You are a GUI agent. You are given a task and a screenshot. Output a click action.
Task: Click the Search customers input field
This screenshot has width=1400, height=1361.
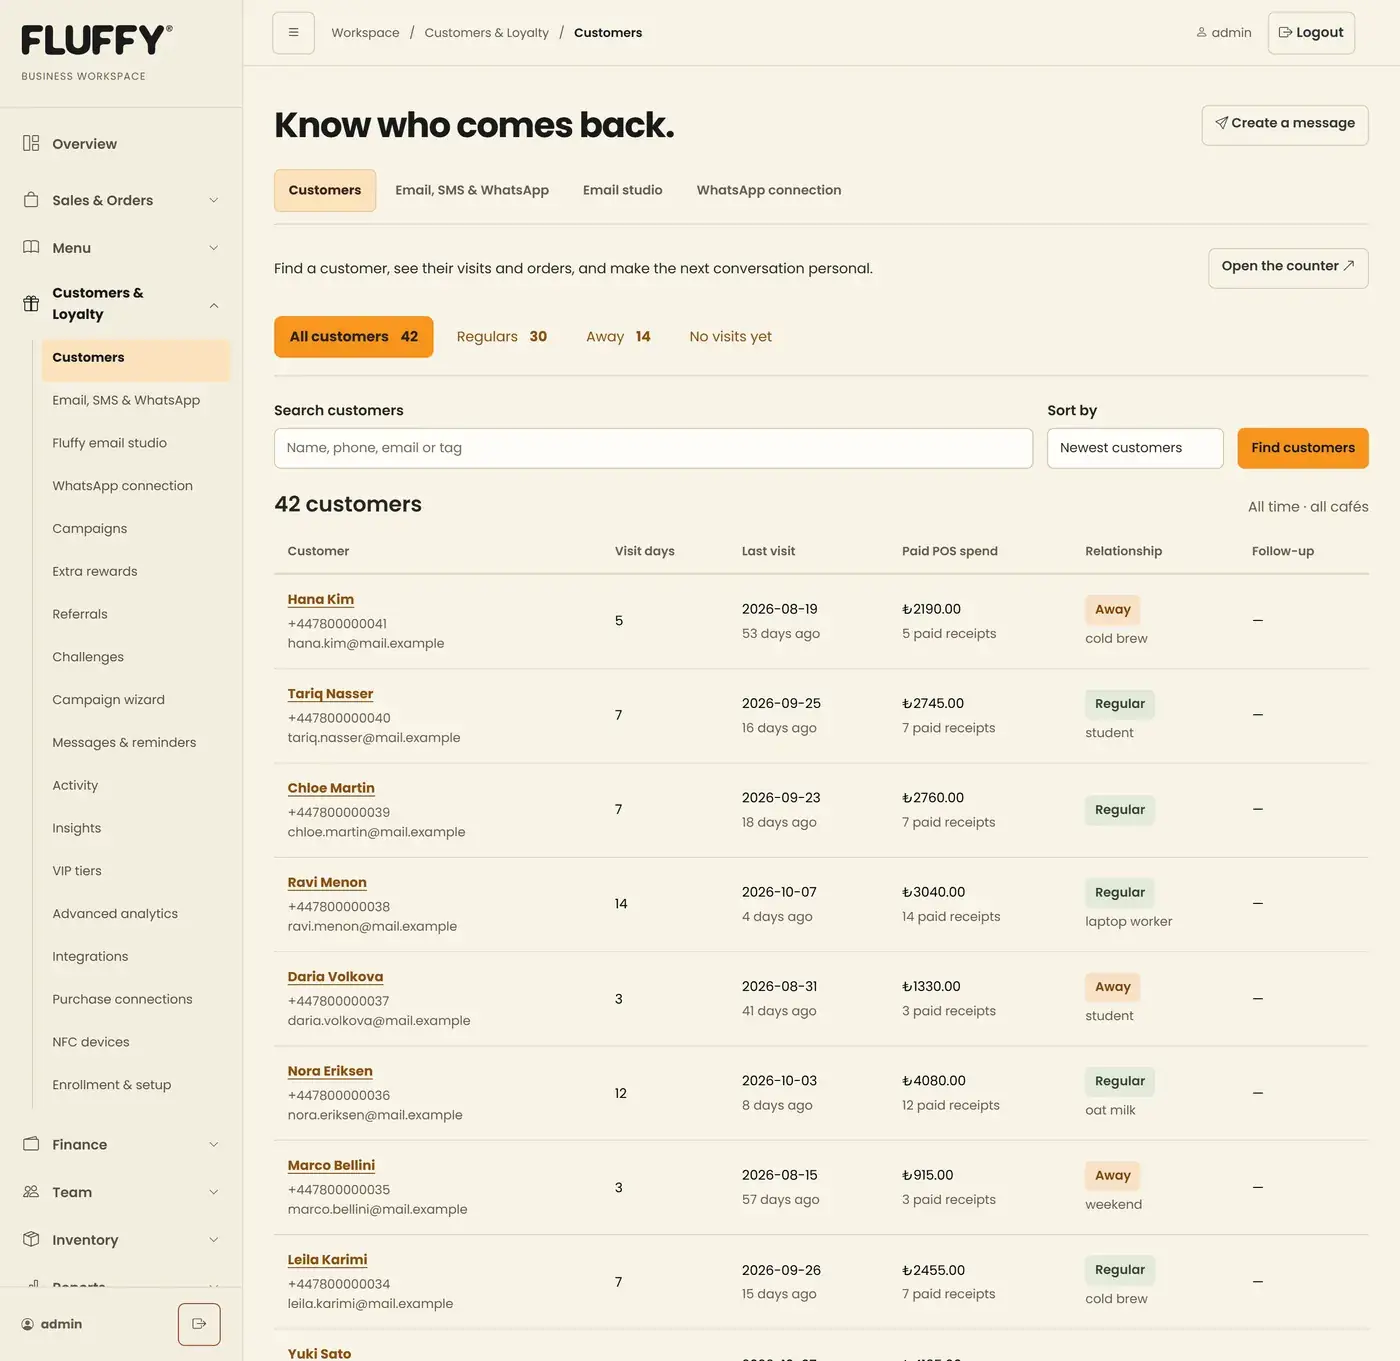tap(653, 448)
